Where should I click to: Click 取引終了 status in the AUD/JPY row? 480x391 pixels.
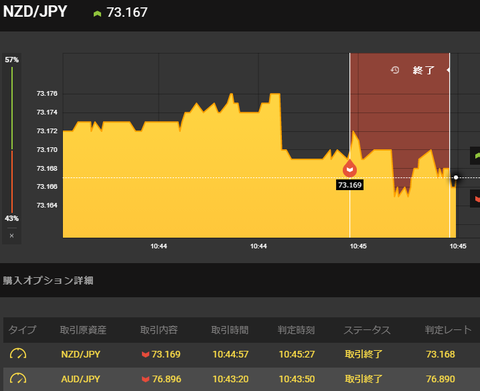tap(364, 379)
